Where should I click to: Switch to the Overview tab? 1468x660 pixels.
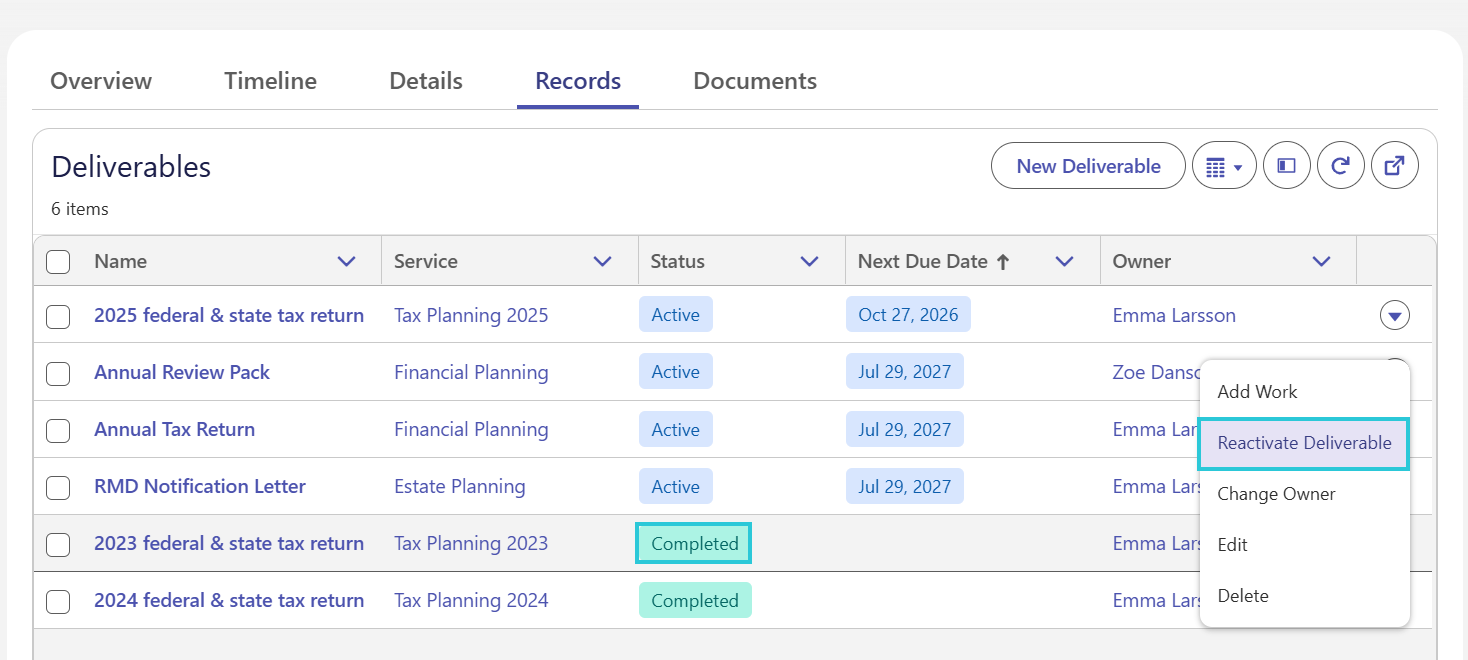click(101, 81)
